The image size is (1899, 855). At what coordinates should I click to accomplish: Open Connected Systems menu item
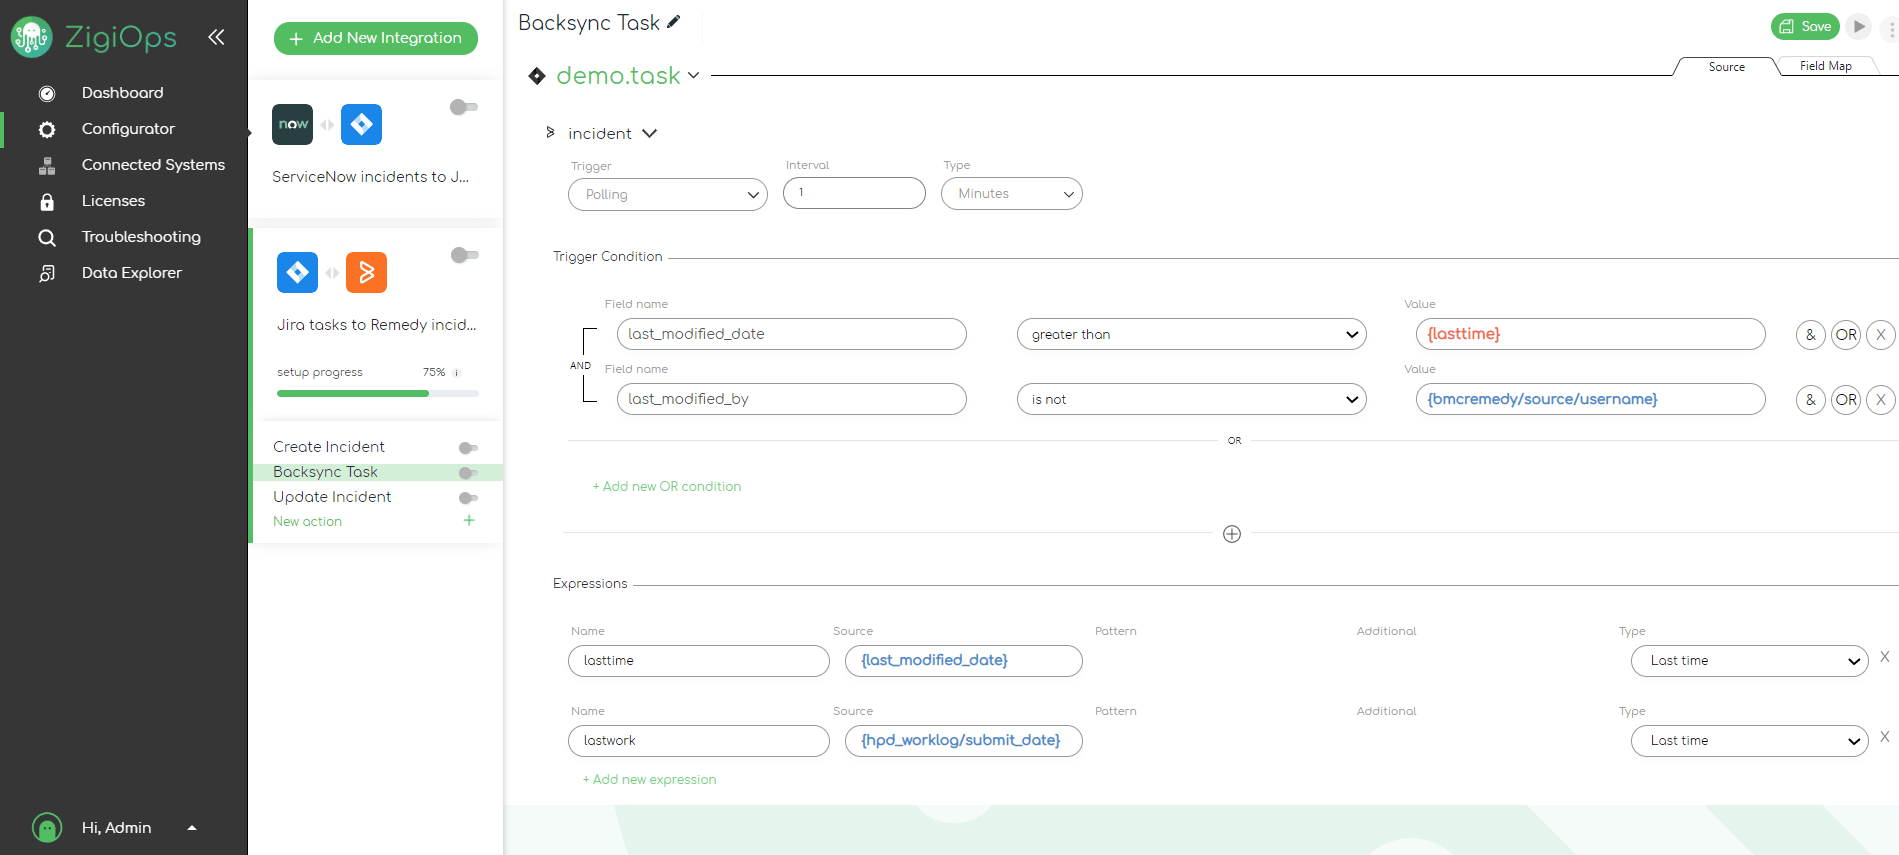(x=153, y=165)
